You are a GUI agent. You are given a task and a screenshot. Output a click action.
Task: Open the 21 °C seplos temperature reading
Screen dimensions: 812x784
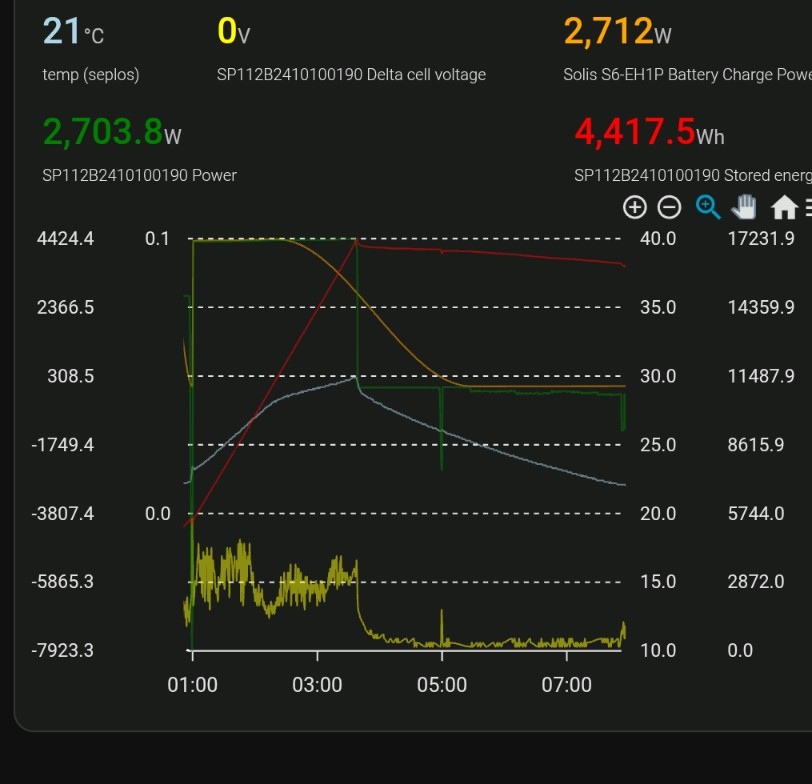[x=73, y=32]
